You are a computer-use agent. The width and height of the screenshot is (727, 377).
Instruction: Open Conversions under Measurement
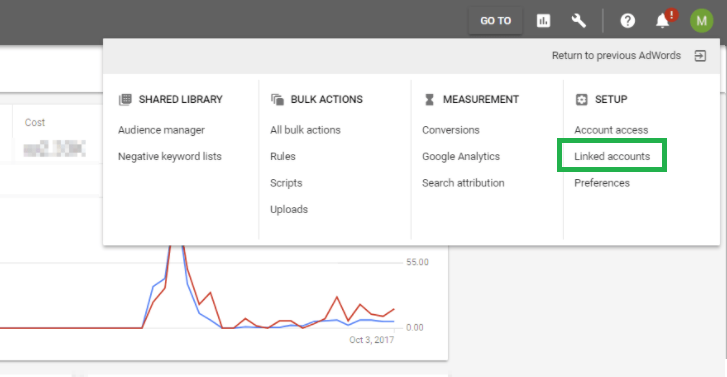[x=451, y=130]
